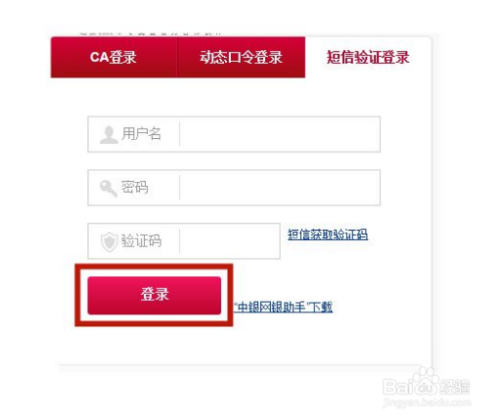This screenshot has height=420, width=500.
Task: Click the 验证码 field label text
Action: pos(141,241)
